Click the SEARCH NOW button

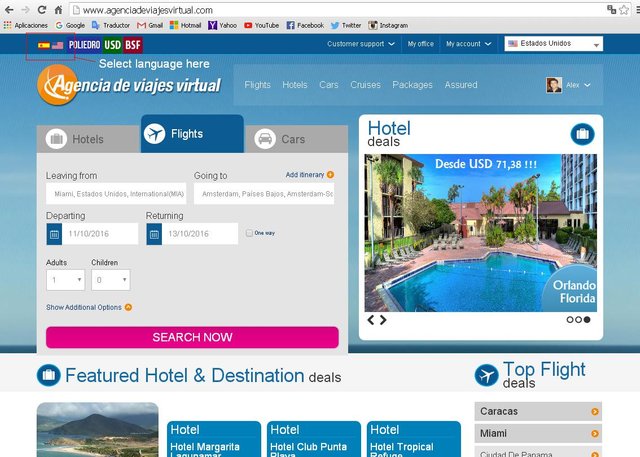[x=192, y=337]
